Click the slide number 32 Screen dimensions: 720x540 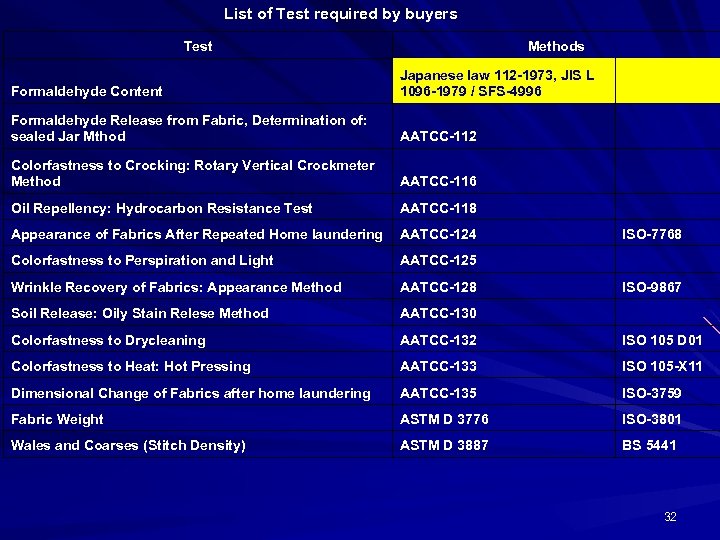670,517
